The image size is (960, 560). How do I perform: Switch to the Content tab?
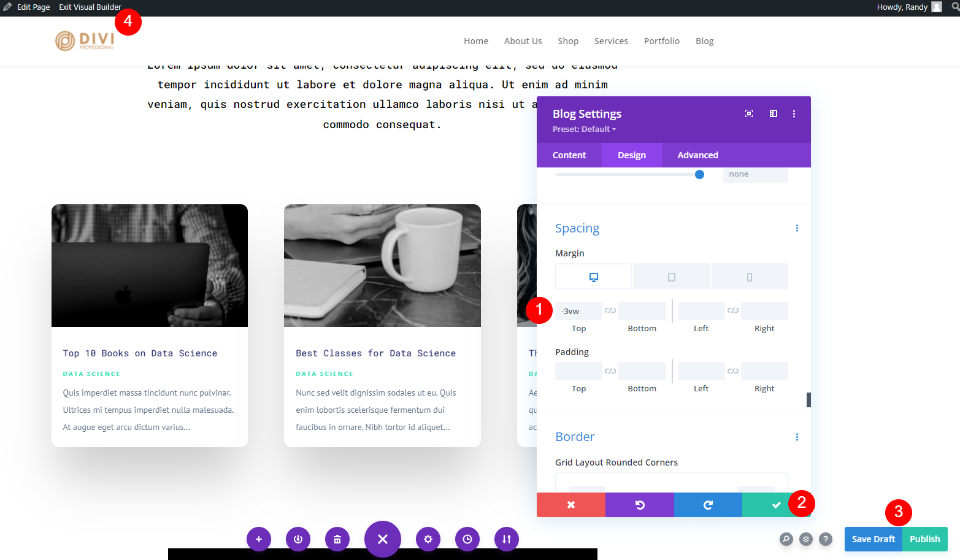[569, 155]
